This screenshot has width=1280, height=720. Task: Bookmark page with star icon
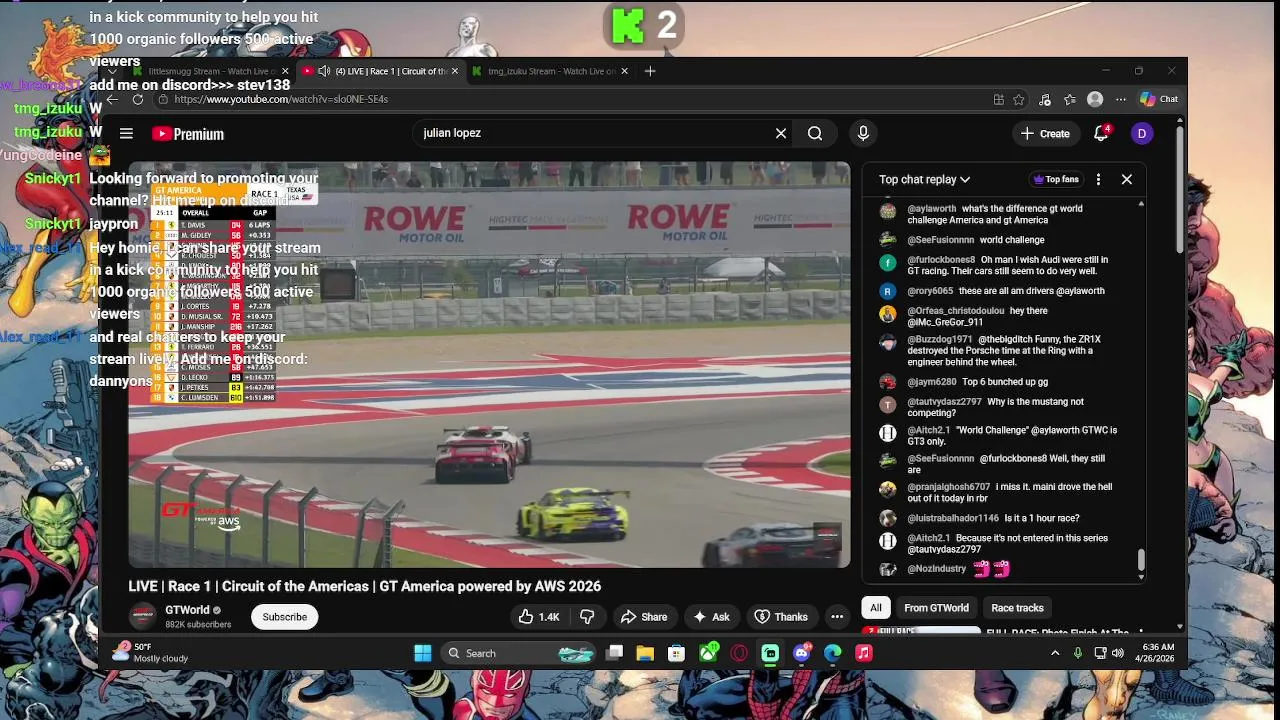(x=1019, y=99)
